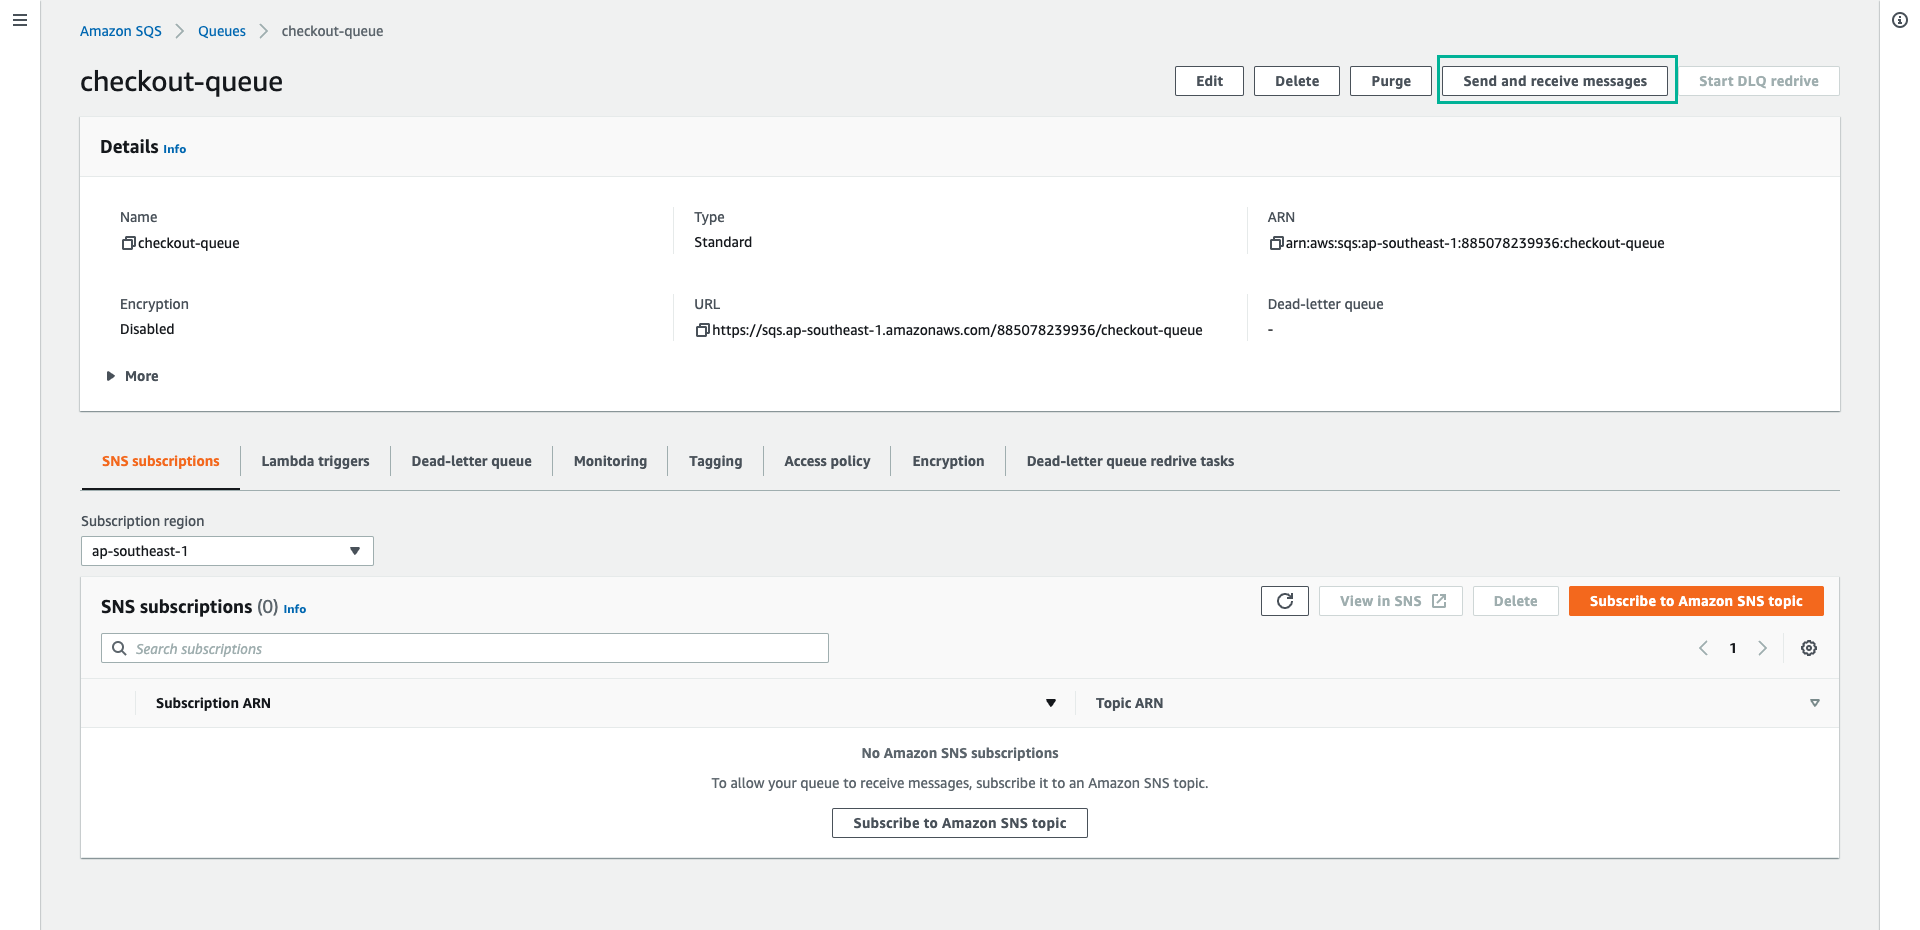
Task: Click the queue URL text
Action: tap(957, 330)
